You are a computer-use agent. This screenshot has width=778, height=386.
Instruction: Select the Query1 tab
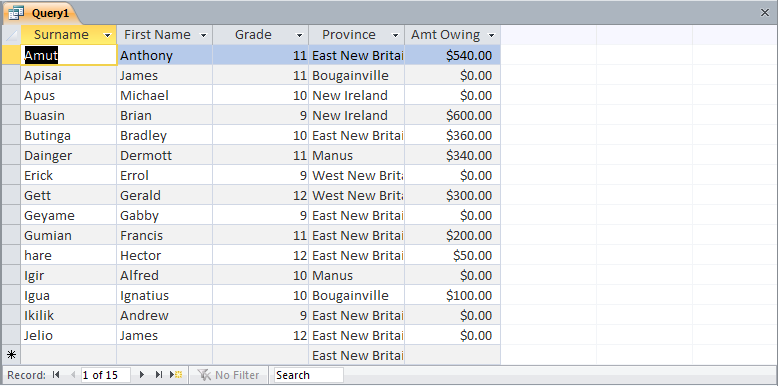click(42, 13)
